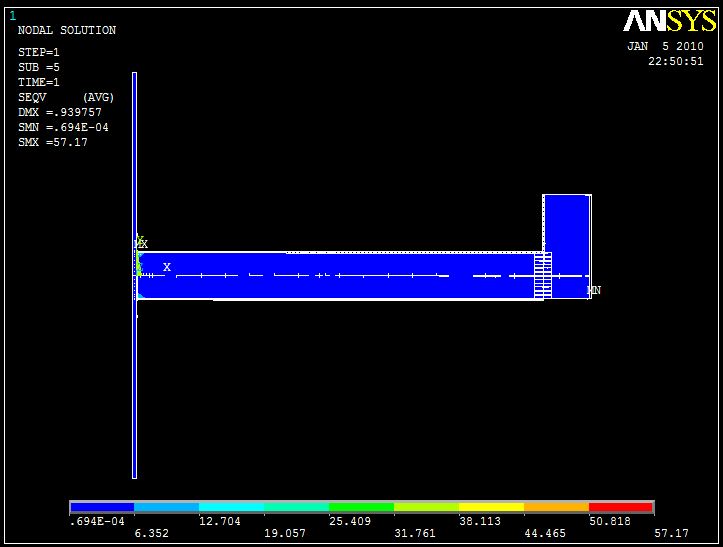Click the hatched mesh region near the block
Screen dimensions: 723x547
543,275
